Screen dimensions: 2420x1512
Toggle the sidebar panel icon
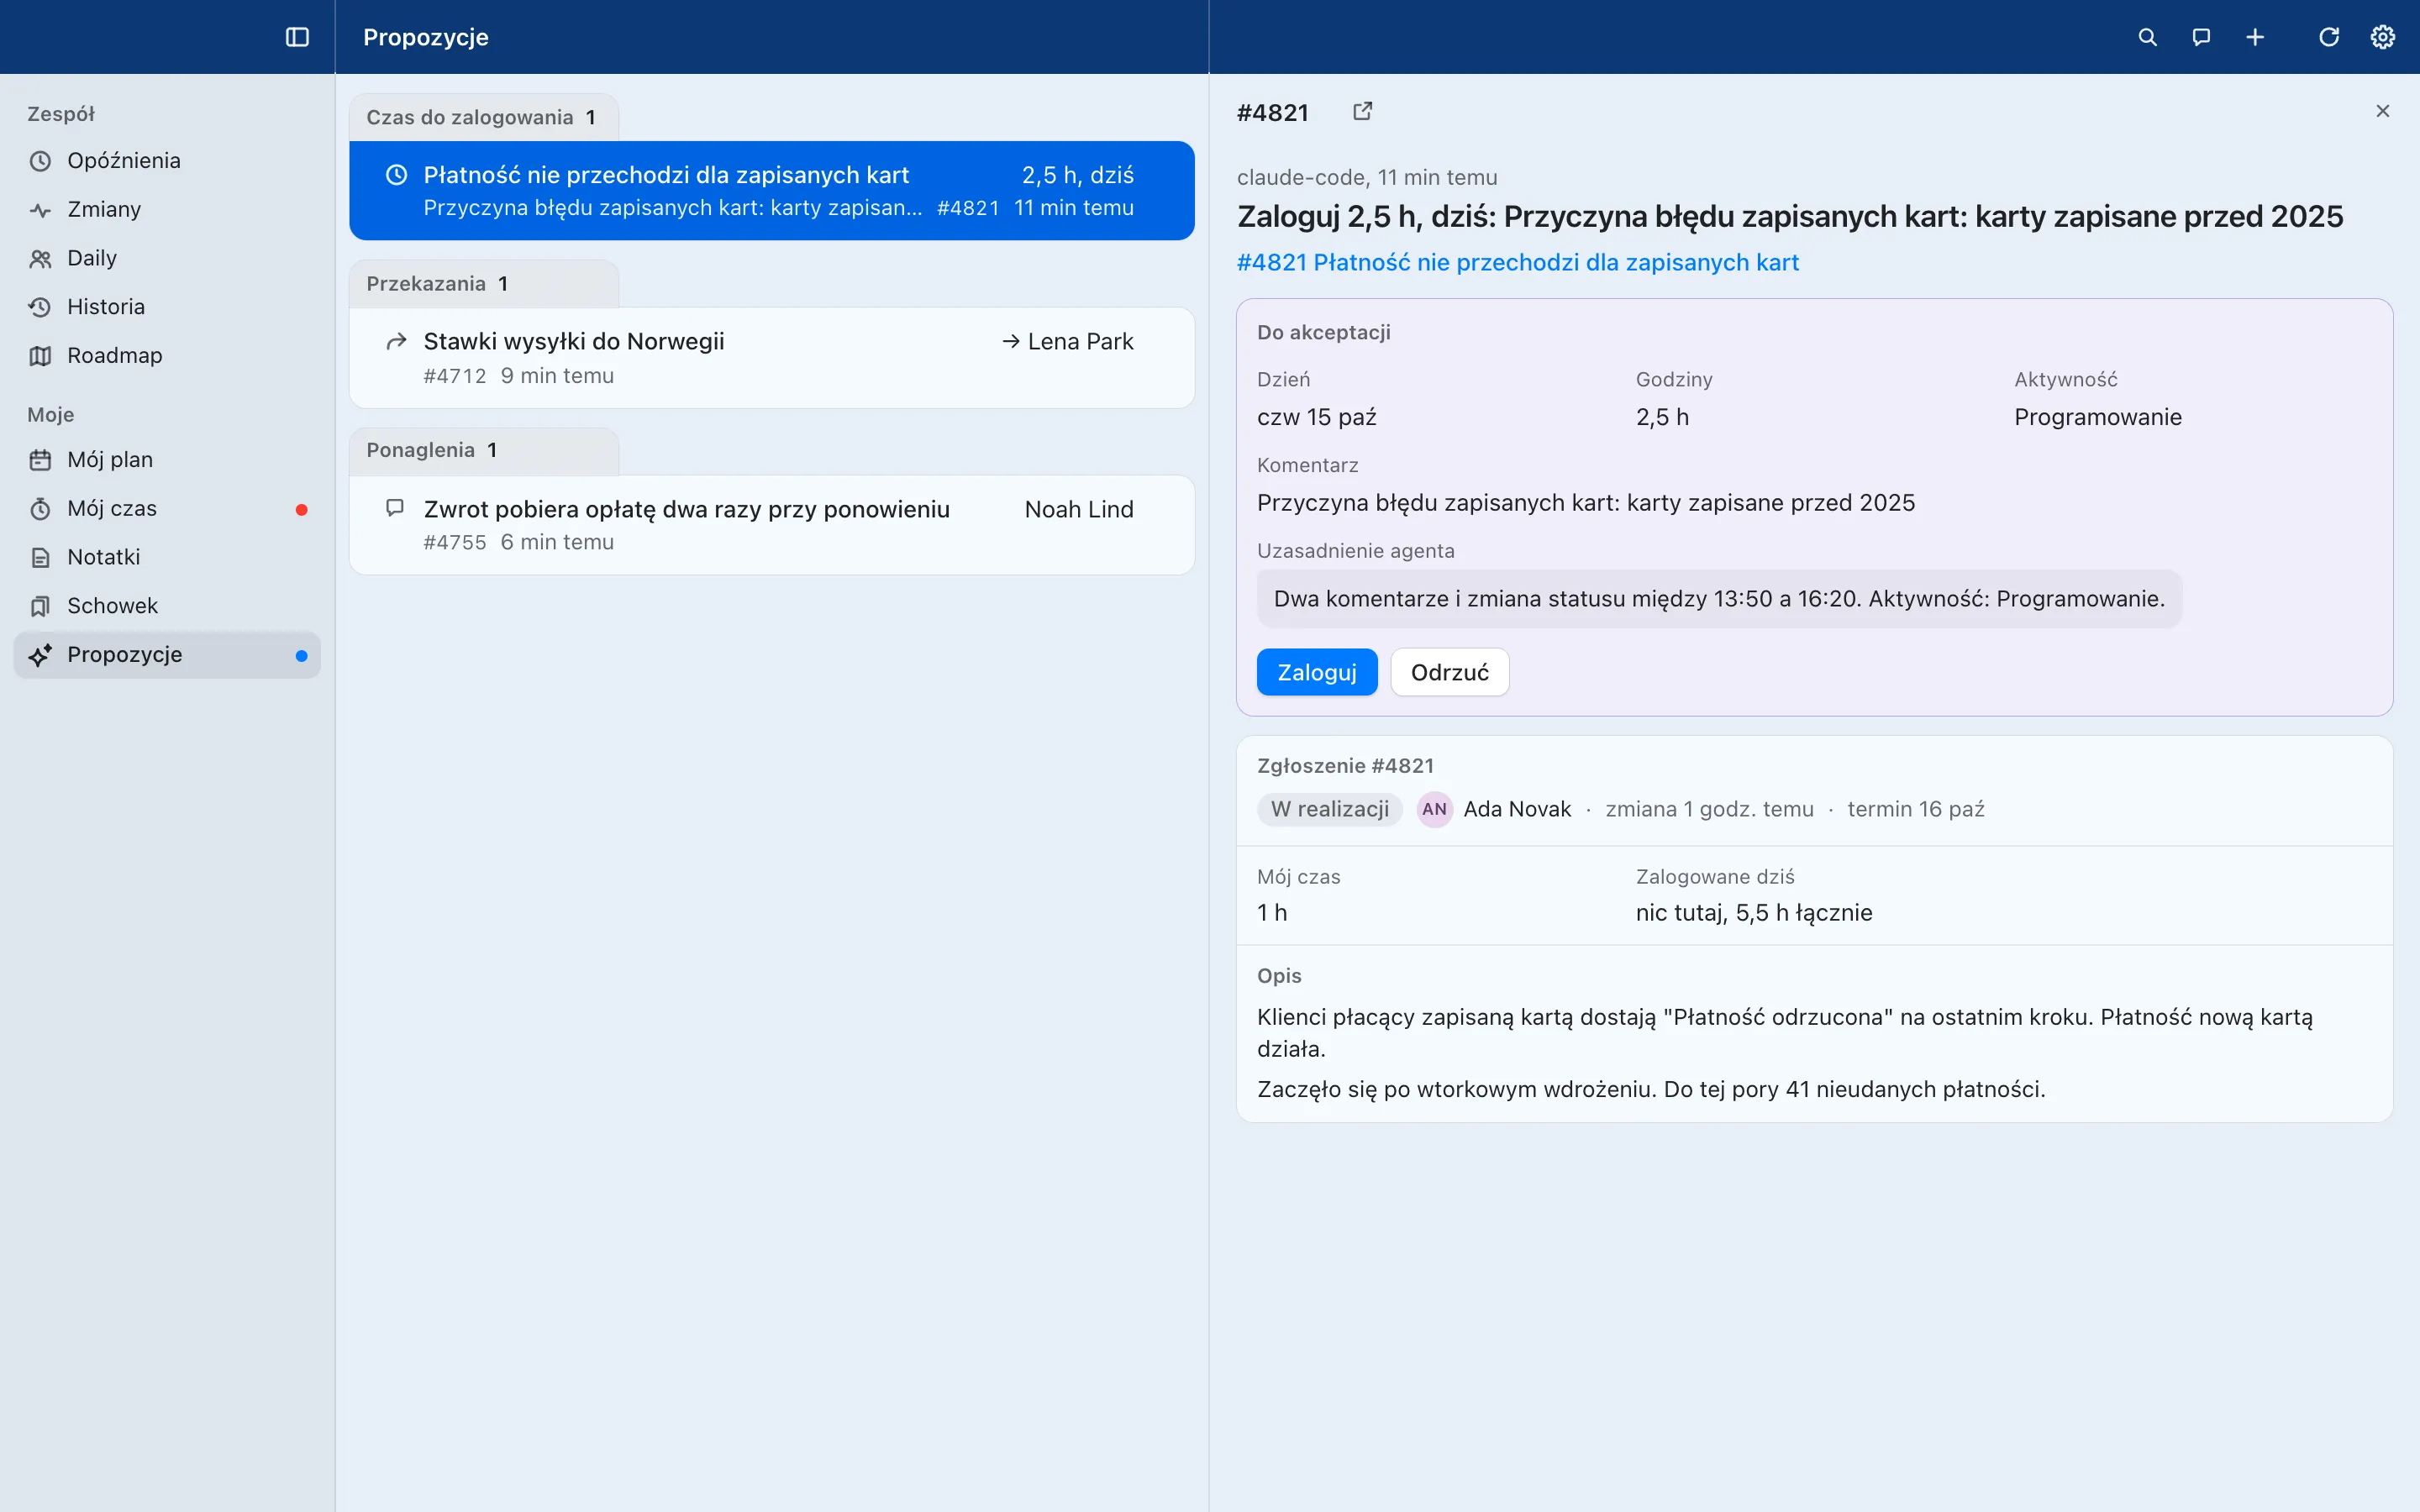[x=297, y=37]
